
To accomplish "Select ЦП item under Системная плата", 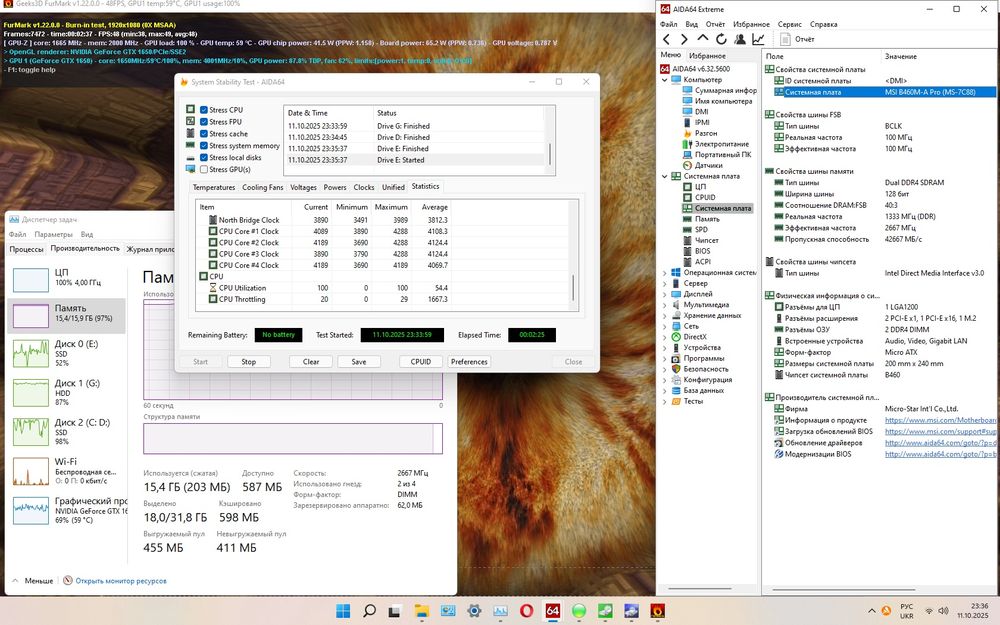I will click(700, 187).
